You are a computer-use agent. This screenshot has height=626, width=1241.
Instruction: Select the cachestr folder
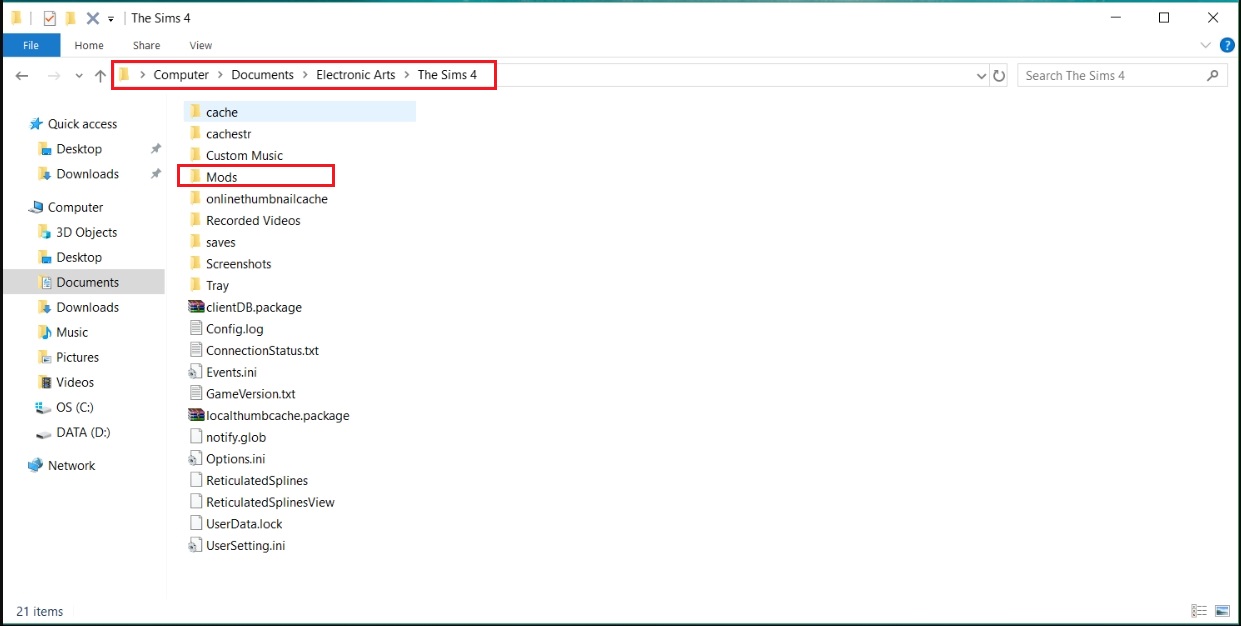click(228, 134)
